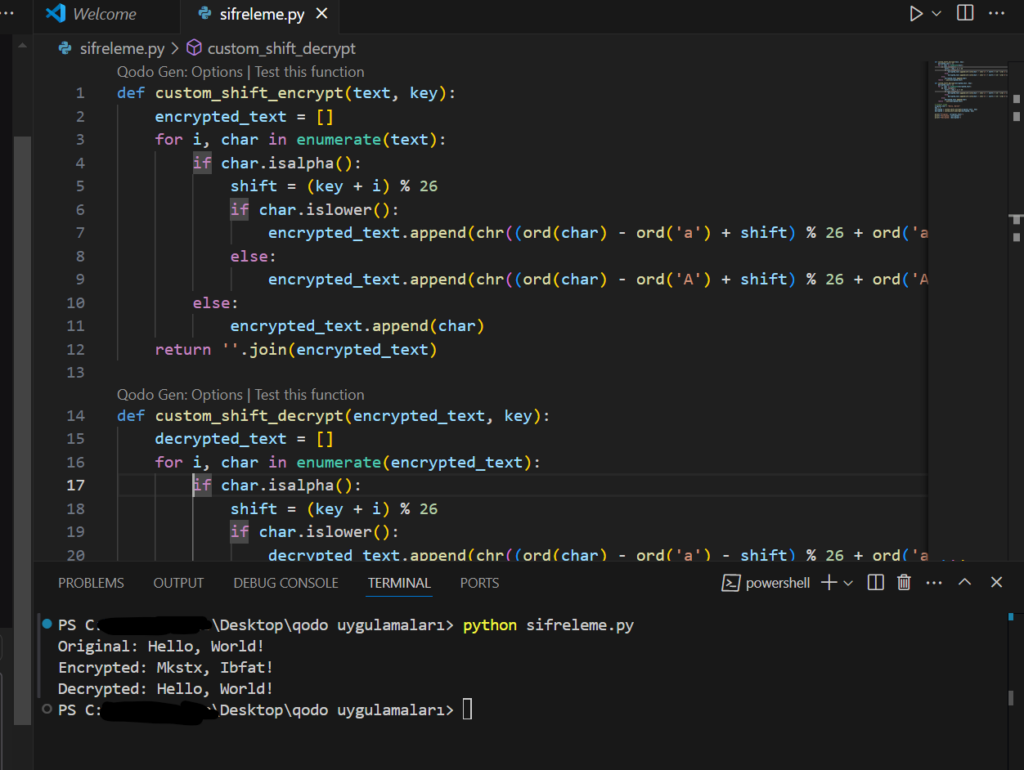Run the Python file with play button
The width and height of the screenshot is (1024, 770).
click(x=916, y=14)
